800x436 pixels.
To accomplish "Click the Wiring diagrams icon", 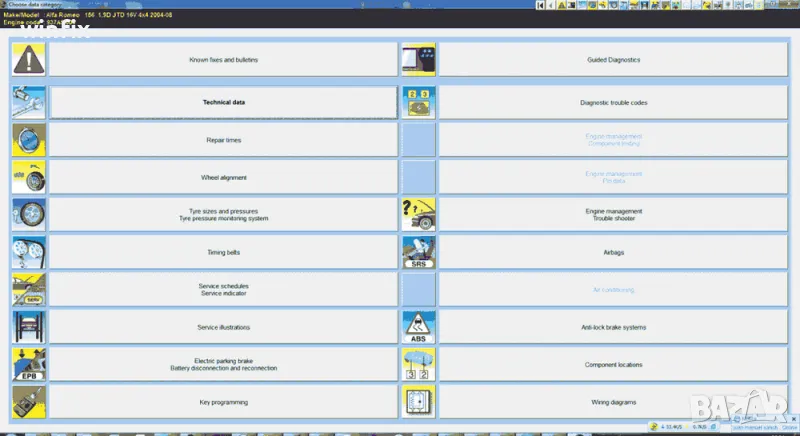I will (418, 402).
